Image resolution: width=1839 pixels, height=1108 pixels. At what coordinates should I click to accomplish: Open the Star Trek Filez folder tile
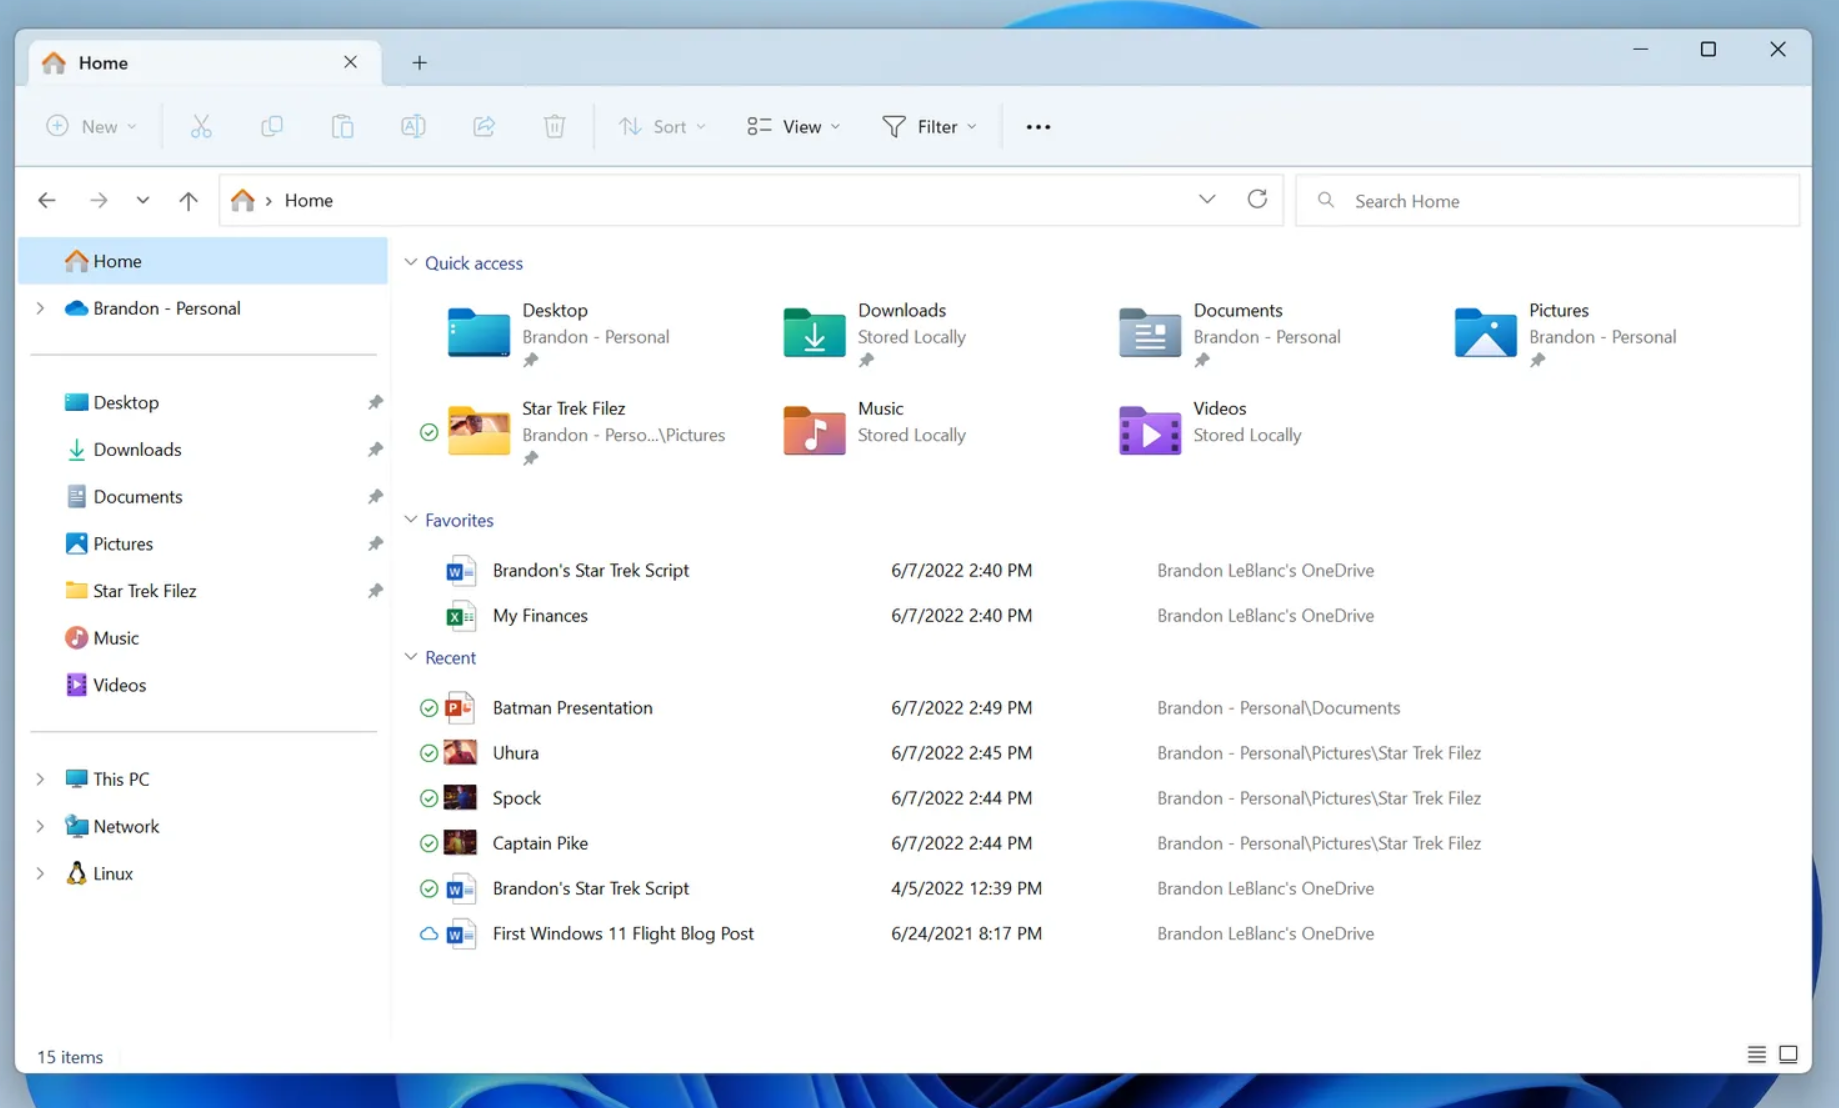(586, 433)
